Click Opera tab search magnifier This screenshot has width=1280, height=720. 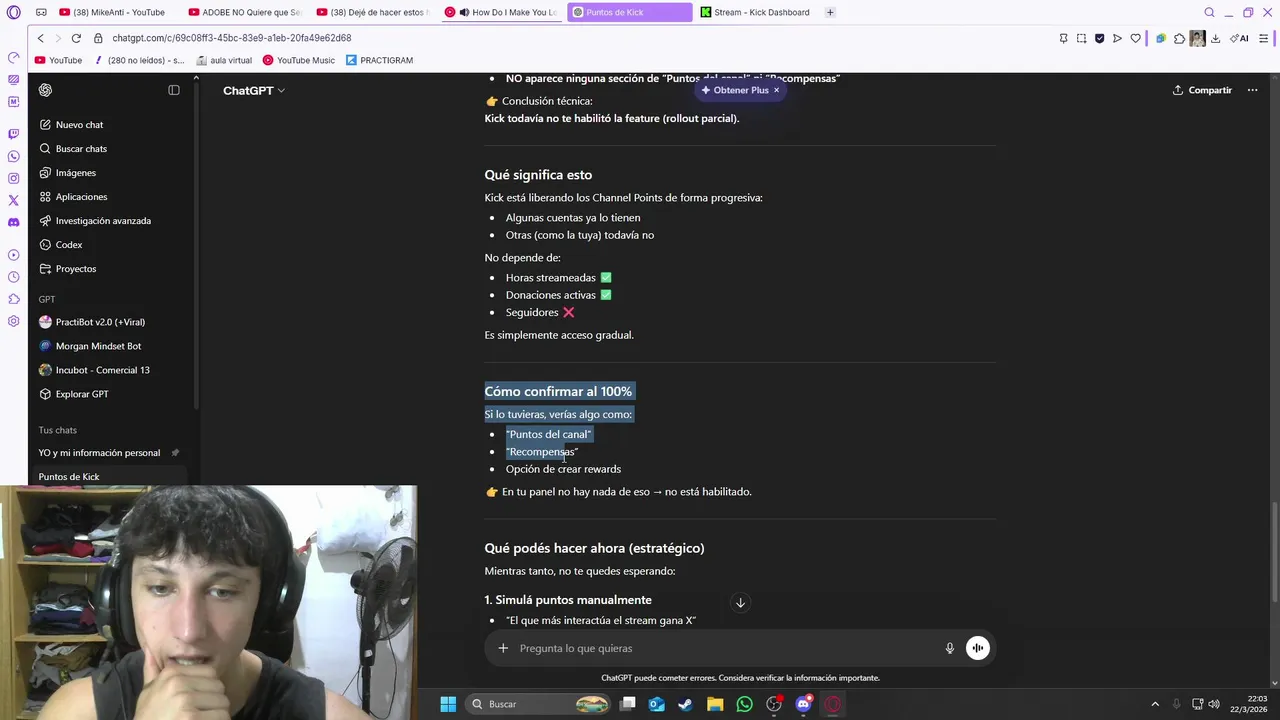coord(1209,12)
